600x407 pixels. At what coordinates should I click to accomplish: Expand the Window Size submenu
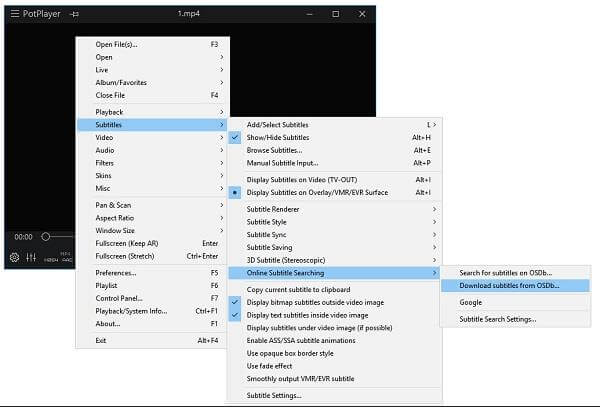pyautogui.click(x=153, y=231)
